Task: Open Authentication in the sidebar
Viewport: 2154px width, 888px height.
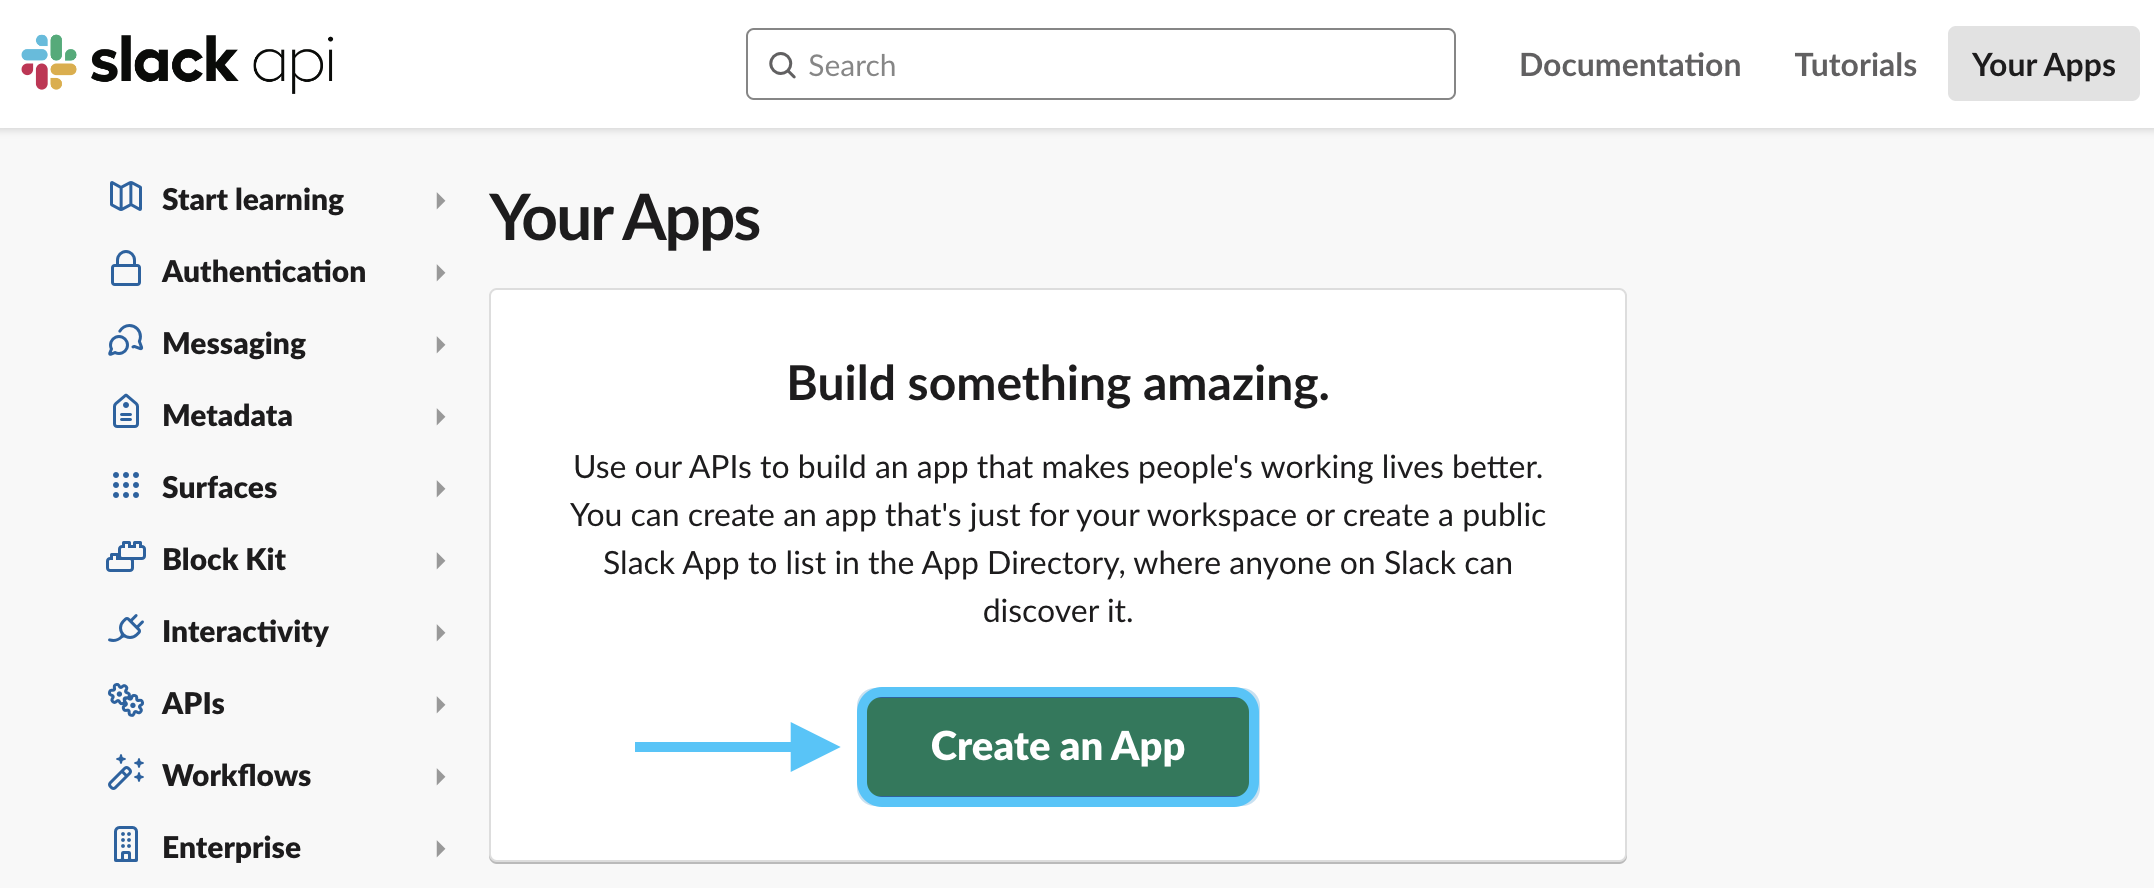Action: pos(264,272)
